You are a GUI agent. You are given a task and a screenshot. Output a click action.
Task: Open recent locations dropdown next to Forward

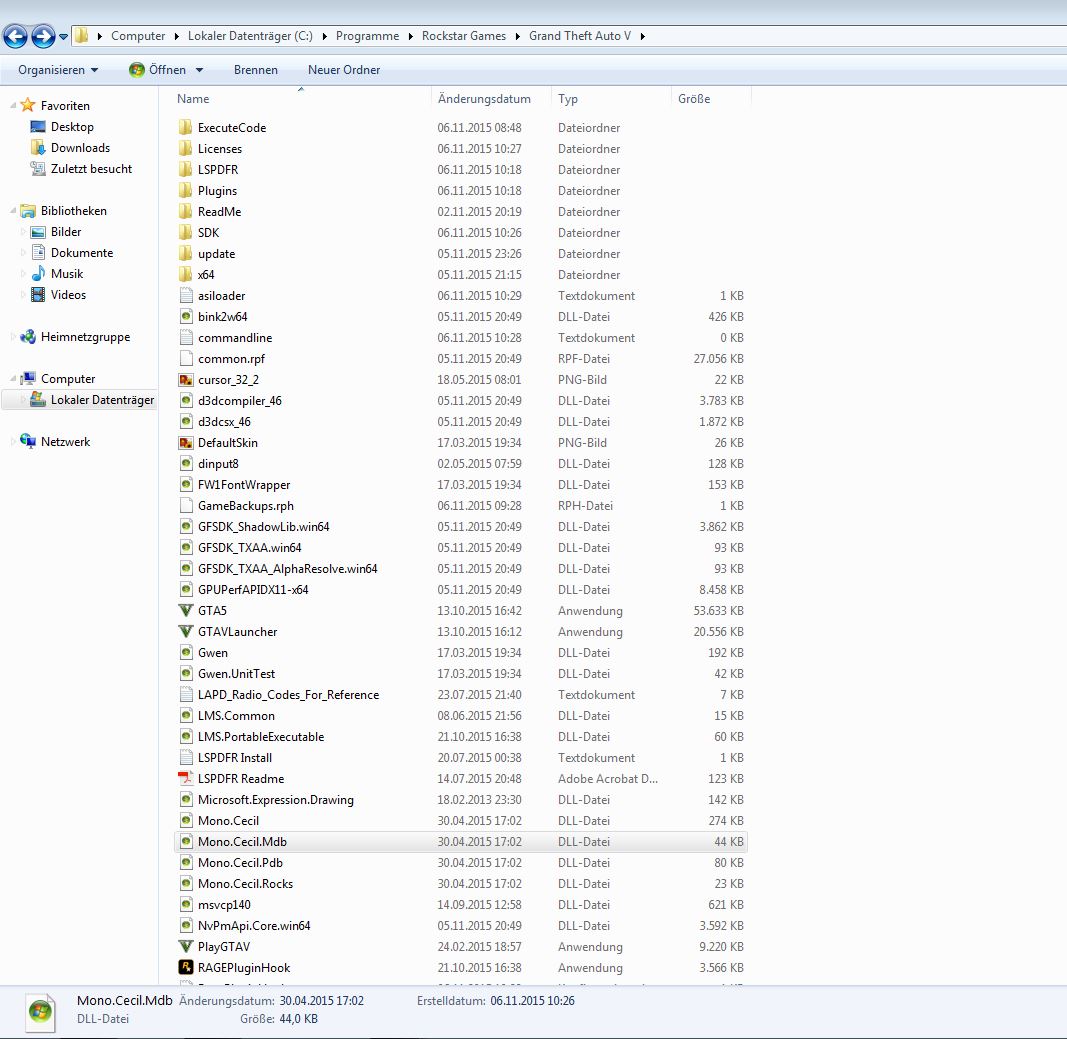pyautogui.click(x=63, y=37)
